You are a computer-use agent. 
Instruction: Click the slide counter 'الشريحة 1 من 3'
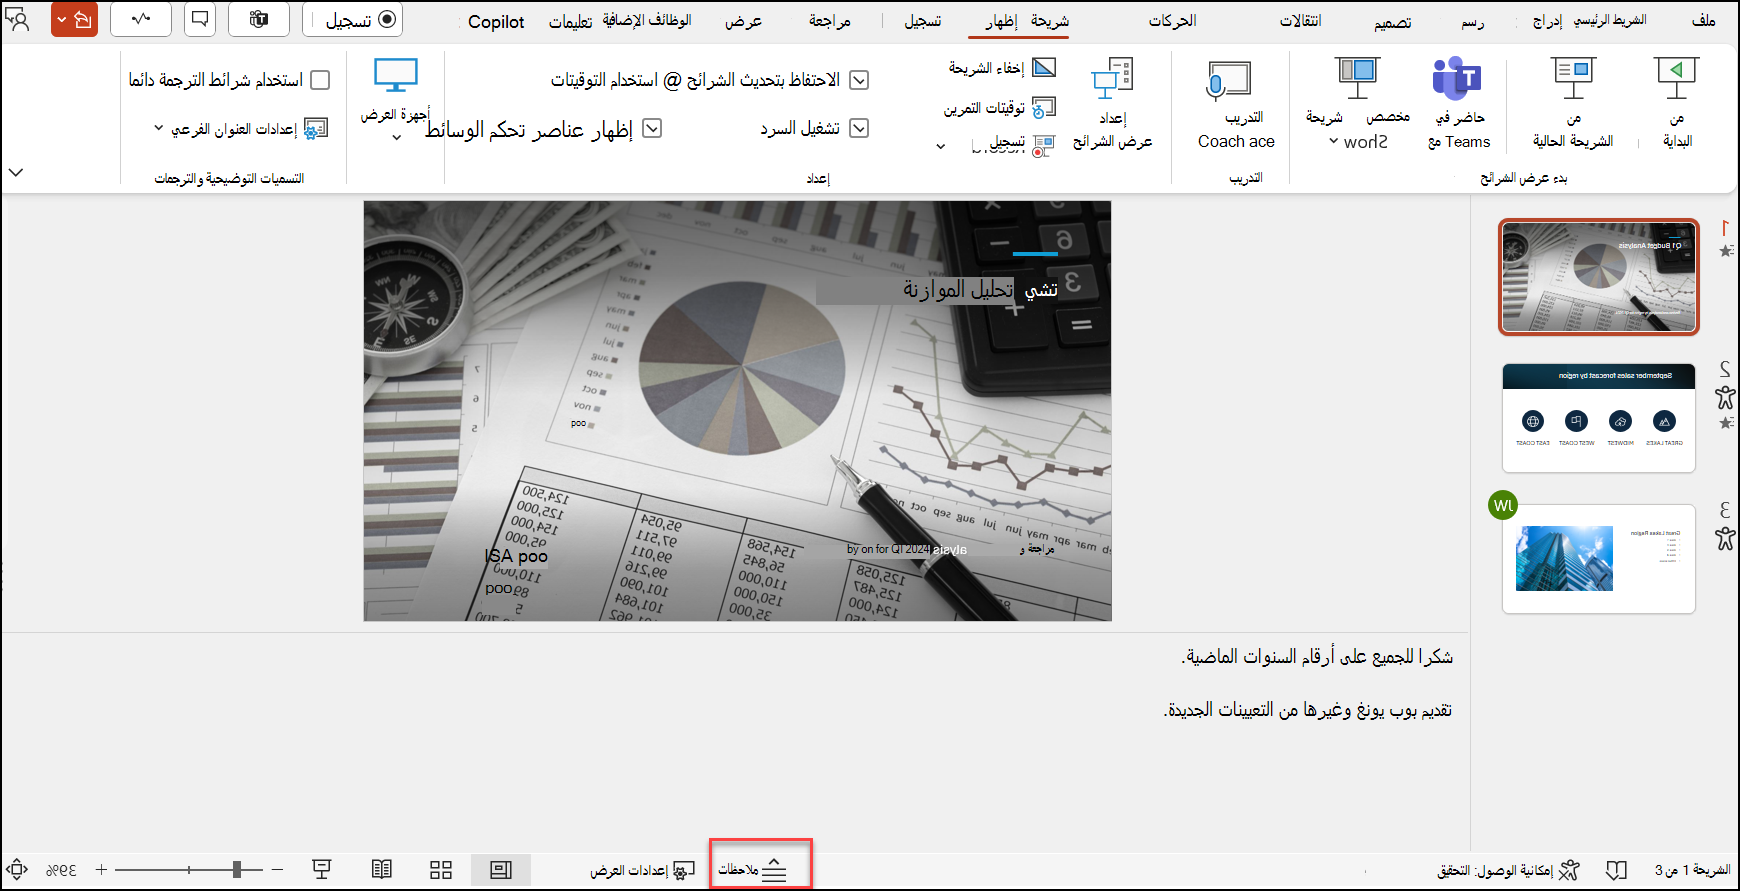(1692, 870)
